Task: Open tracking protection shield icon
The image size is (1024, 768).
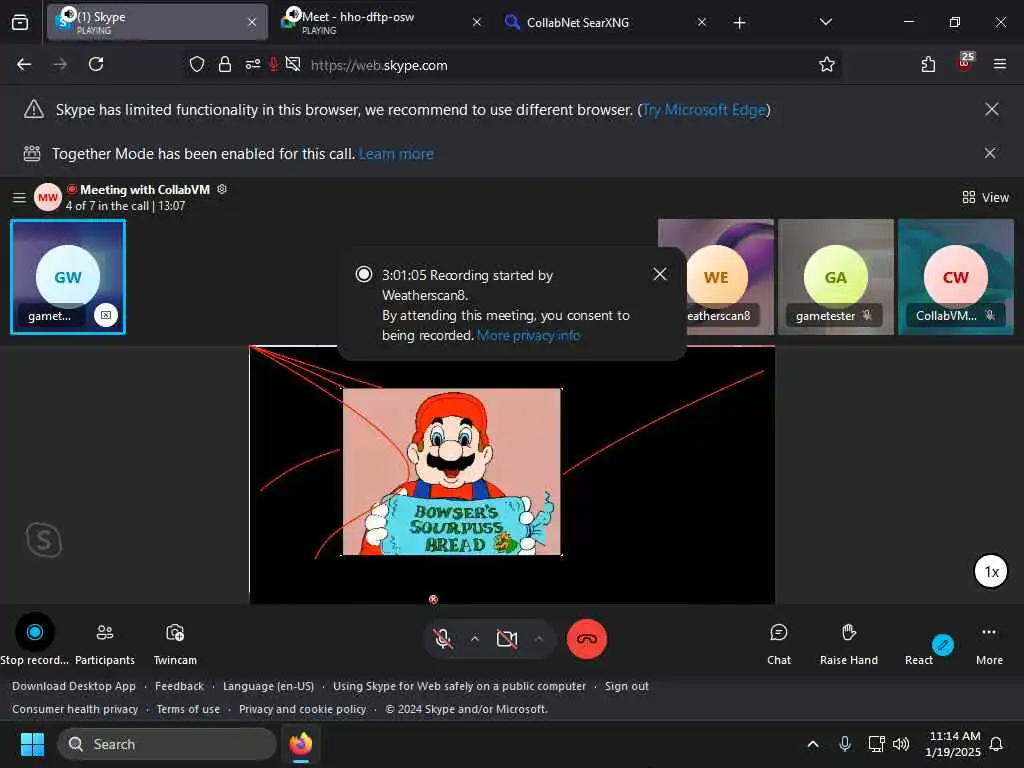Action: (197, 64)
